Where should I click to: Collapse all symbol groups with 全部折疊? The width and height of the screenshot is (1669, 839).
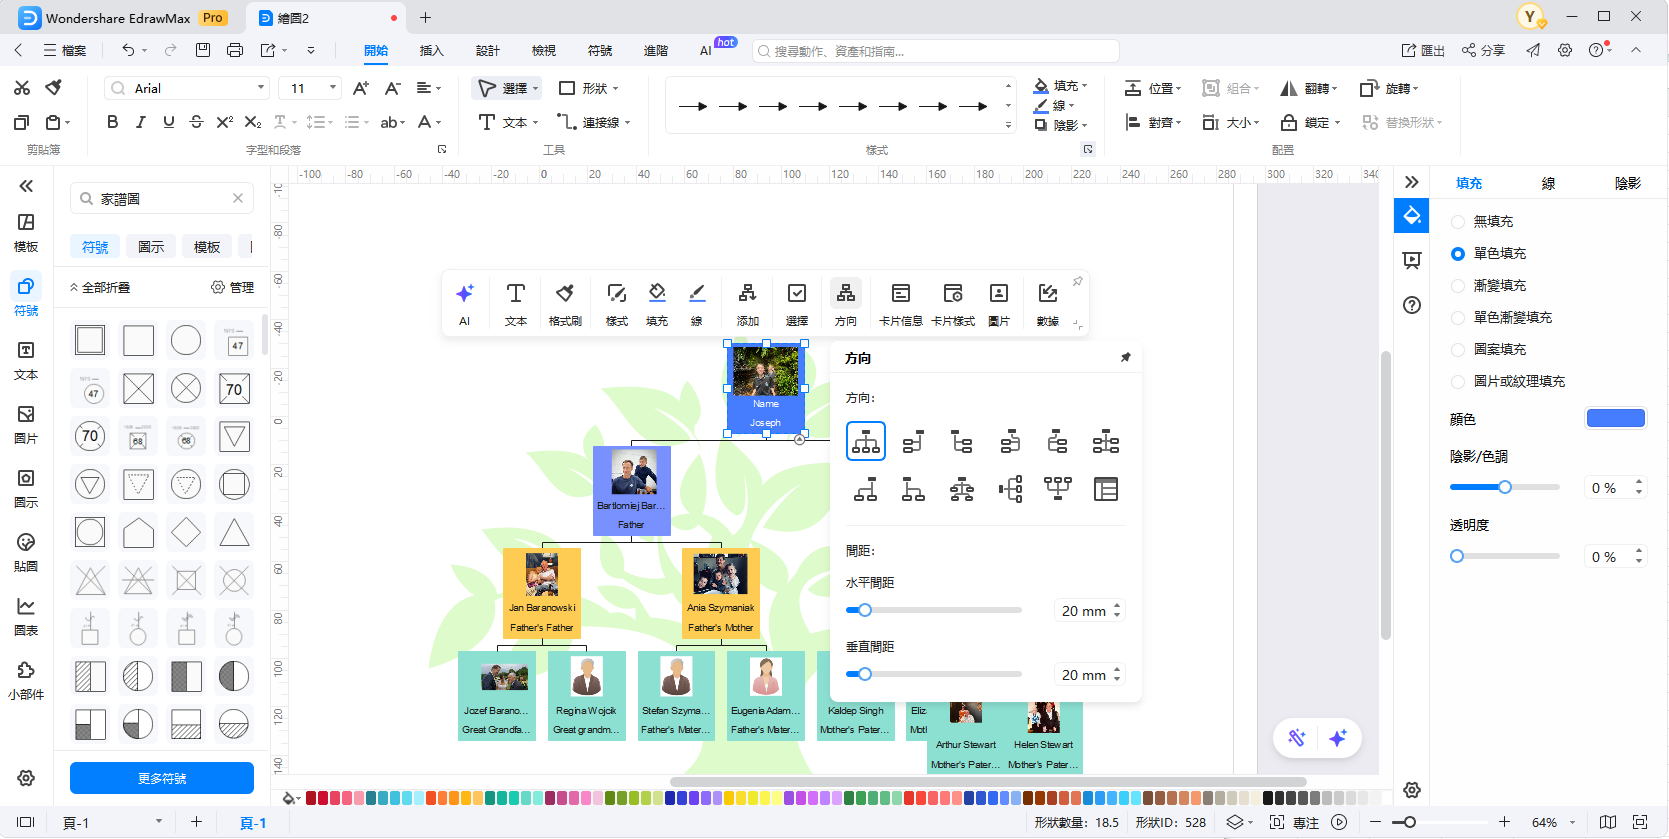(x=100, y=288)
